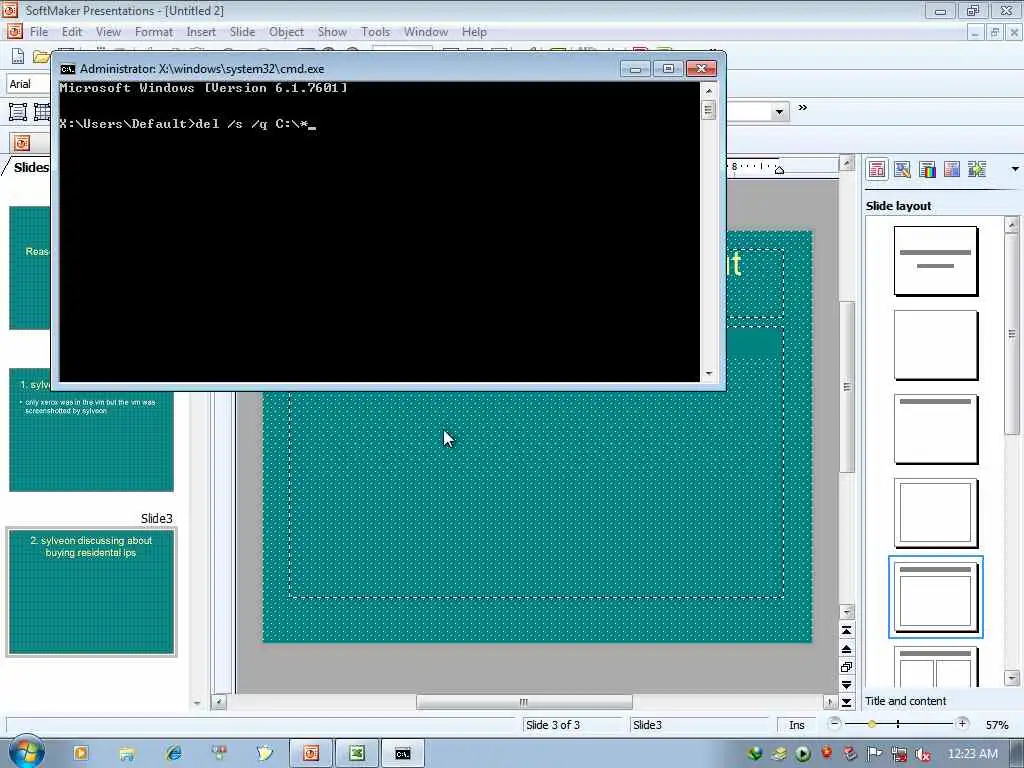Click the cmd window system icon in title bar

click(x=67, y=69)
